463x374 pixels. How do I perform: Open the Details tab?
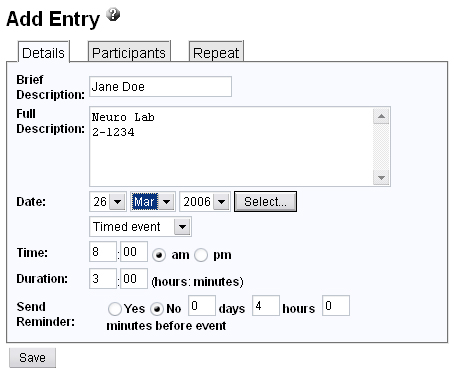[43, 52]
